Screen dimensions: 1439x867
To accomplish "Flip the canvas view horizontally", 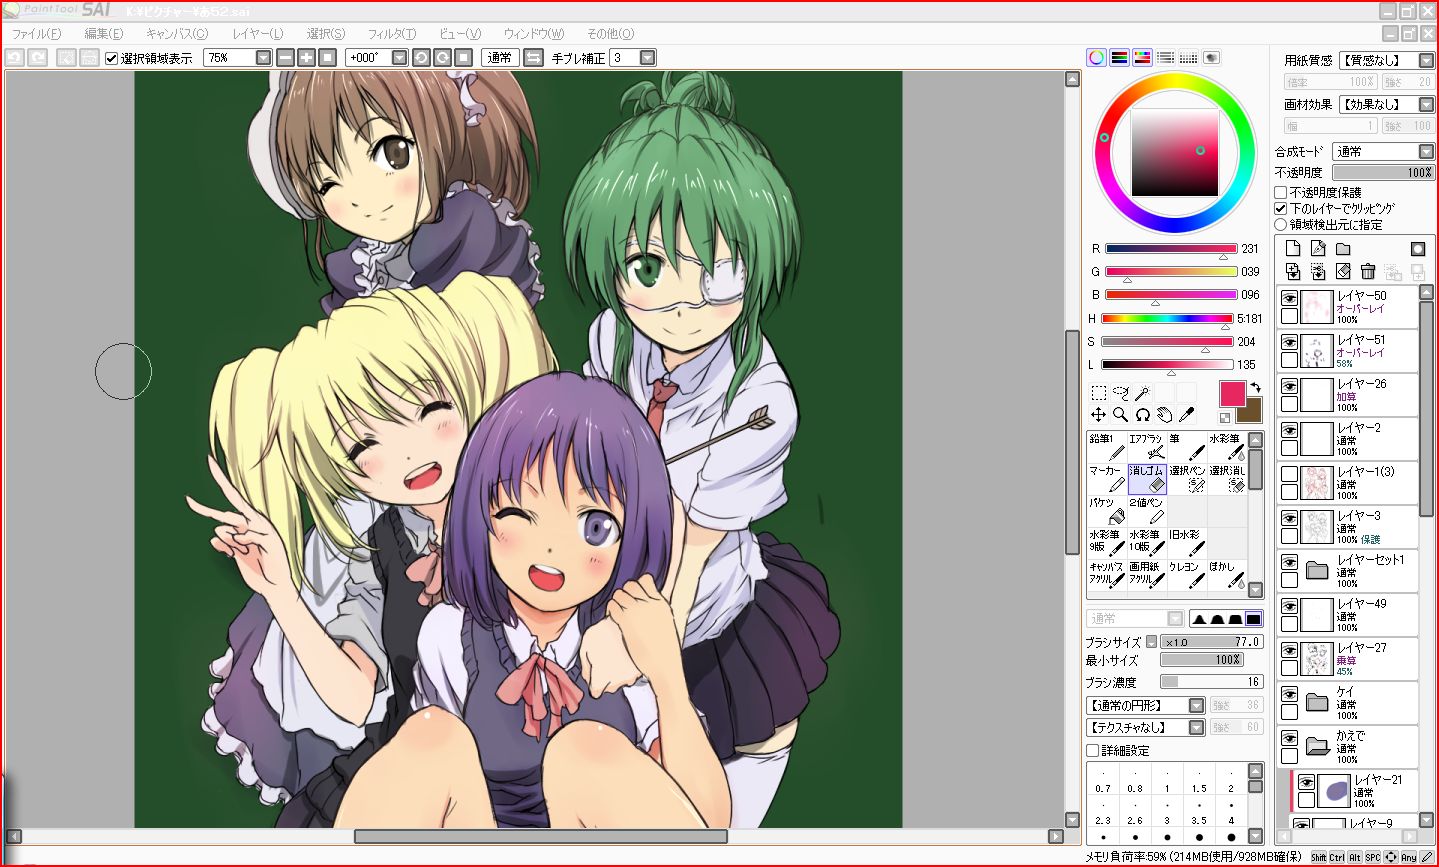I will pyautogui.click(x=533, y=58).
